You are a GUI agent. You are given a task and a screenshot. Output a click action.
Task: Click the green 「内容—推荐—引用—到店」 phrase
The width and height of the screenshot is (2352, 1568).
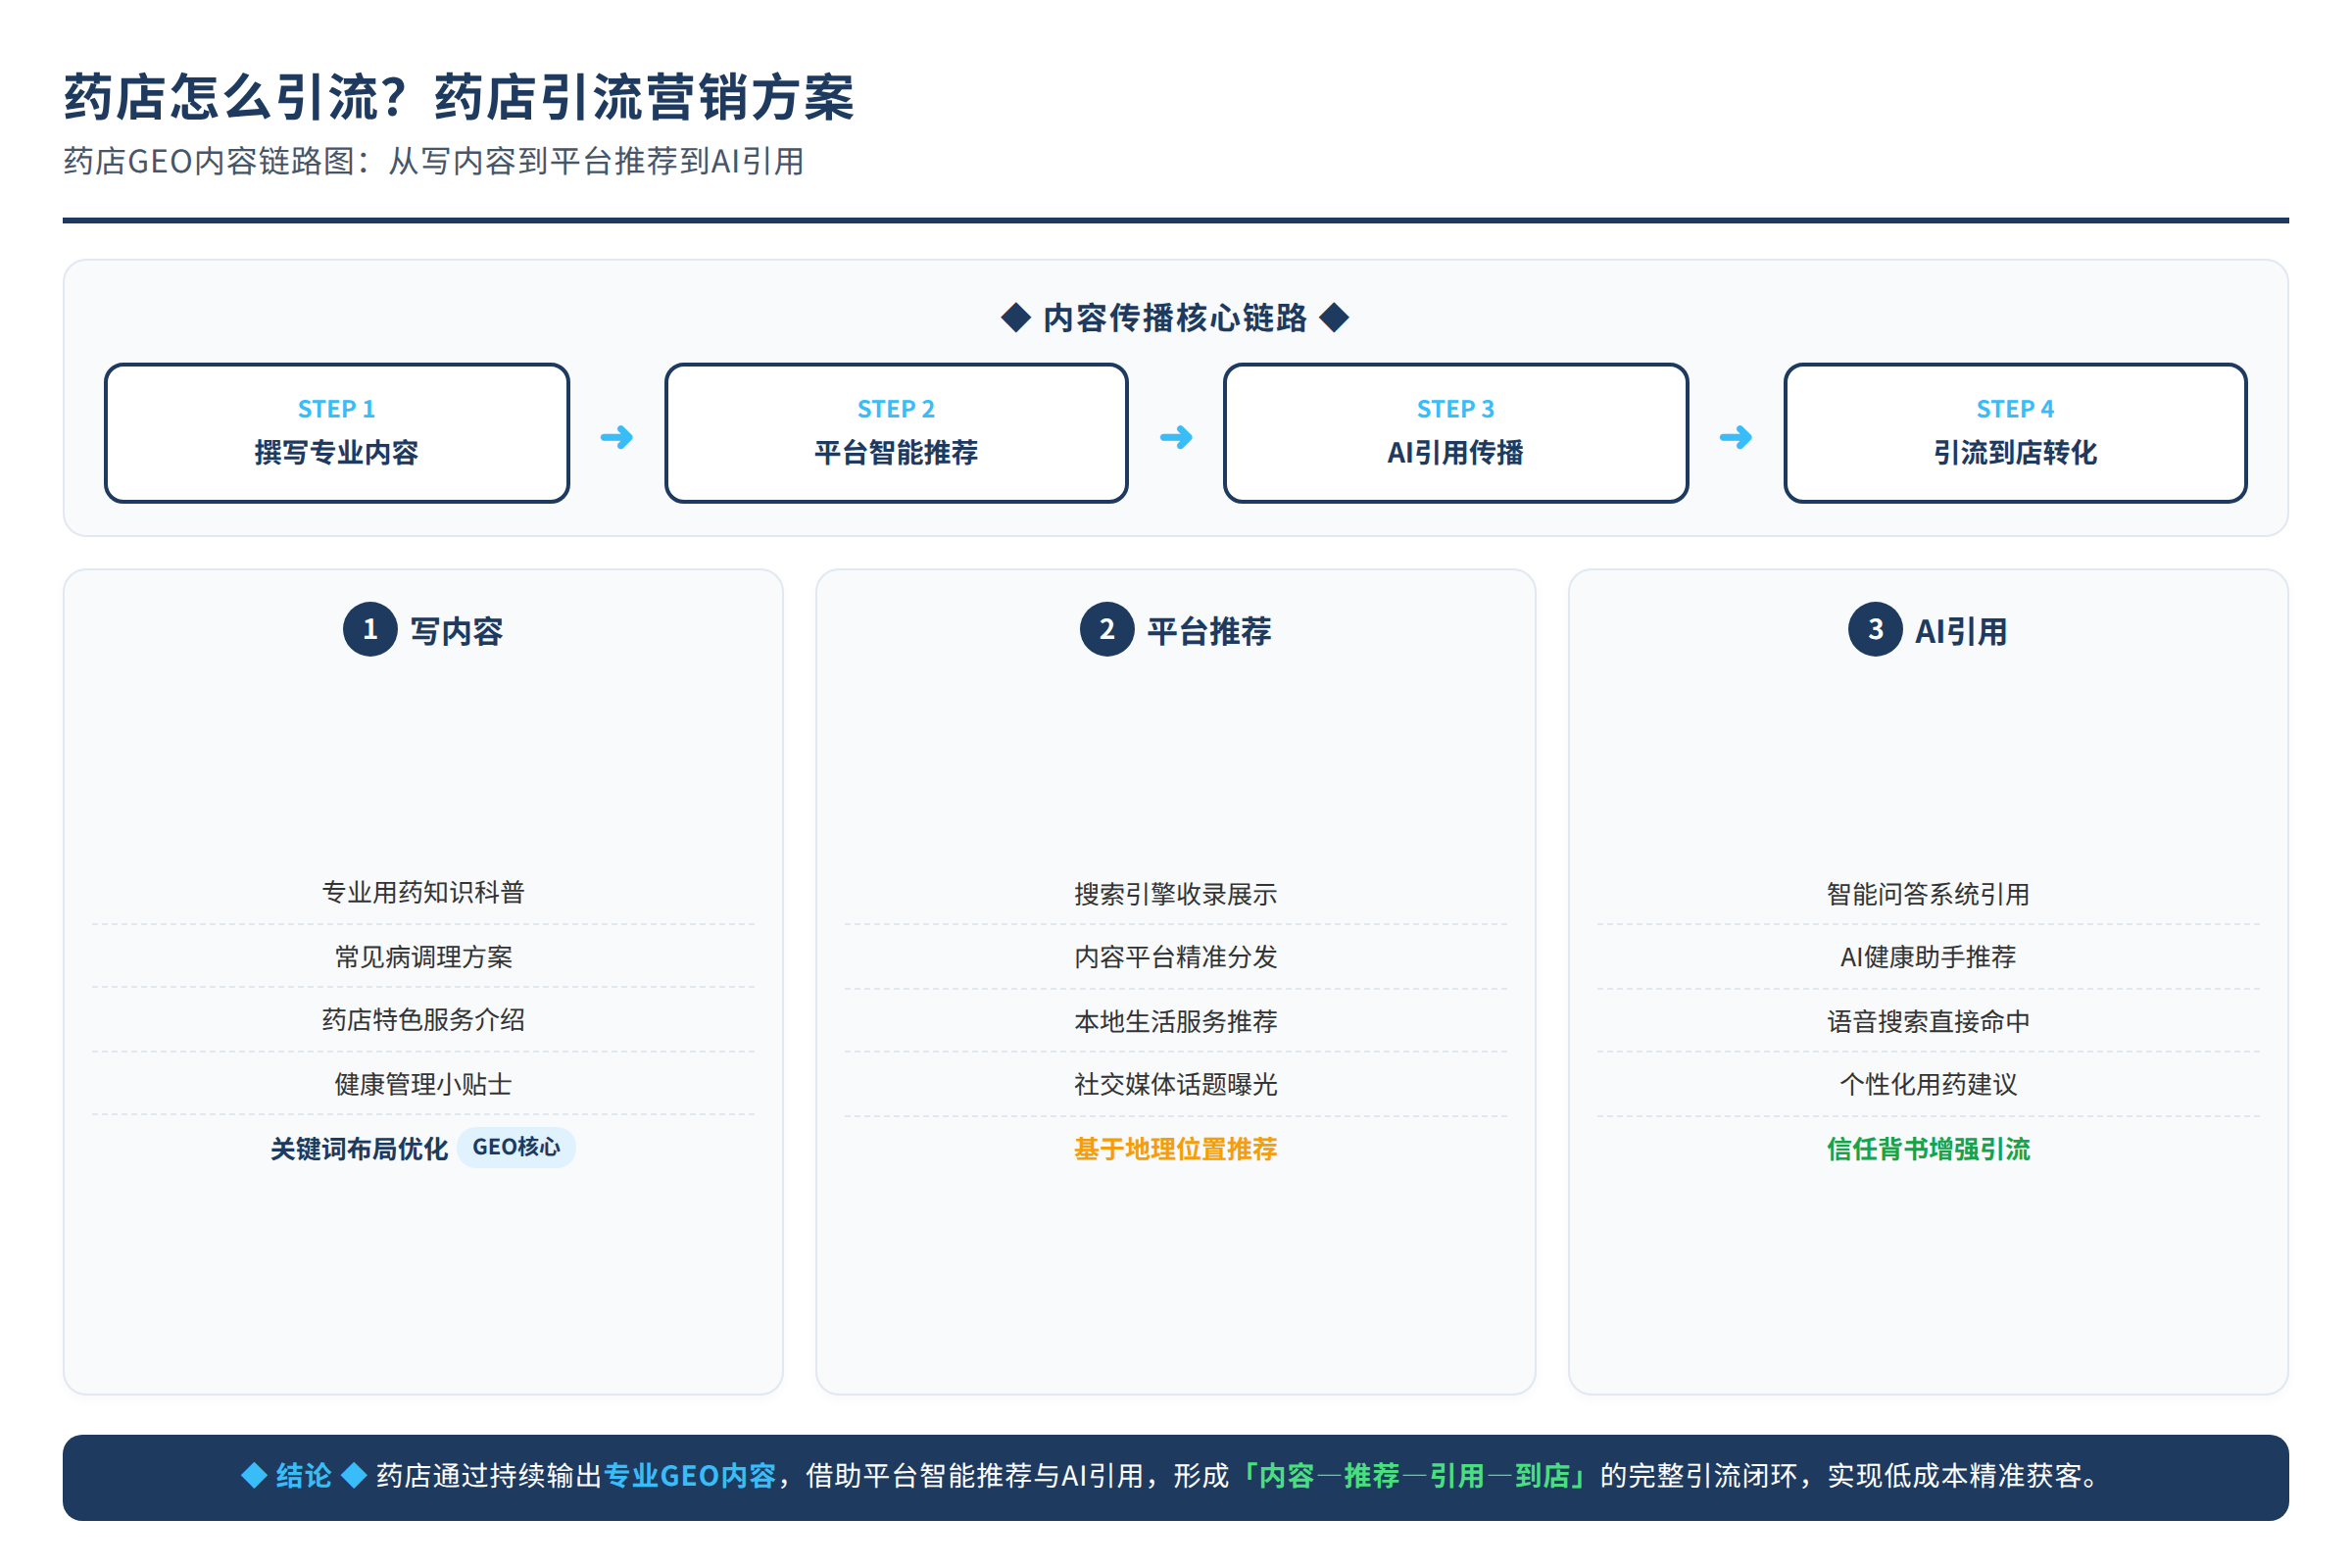[x=1413, y=1475]
